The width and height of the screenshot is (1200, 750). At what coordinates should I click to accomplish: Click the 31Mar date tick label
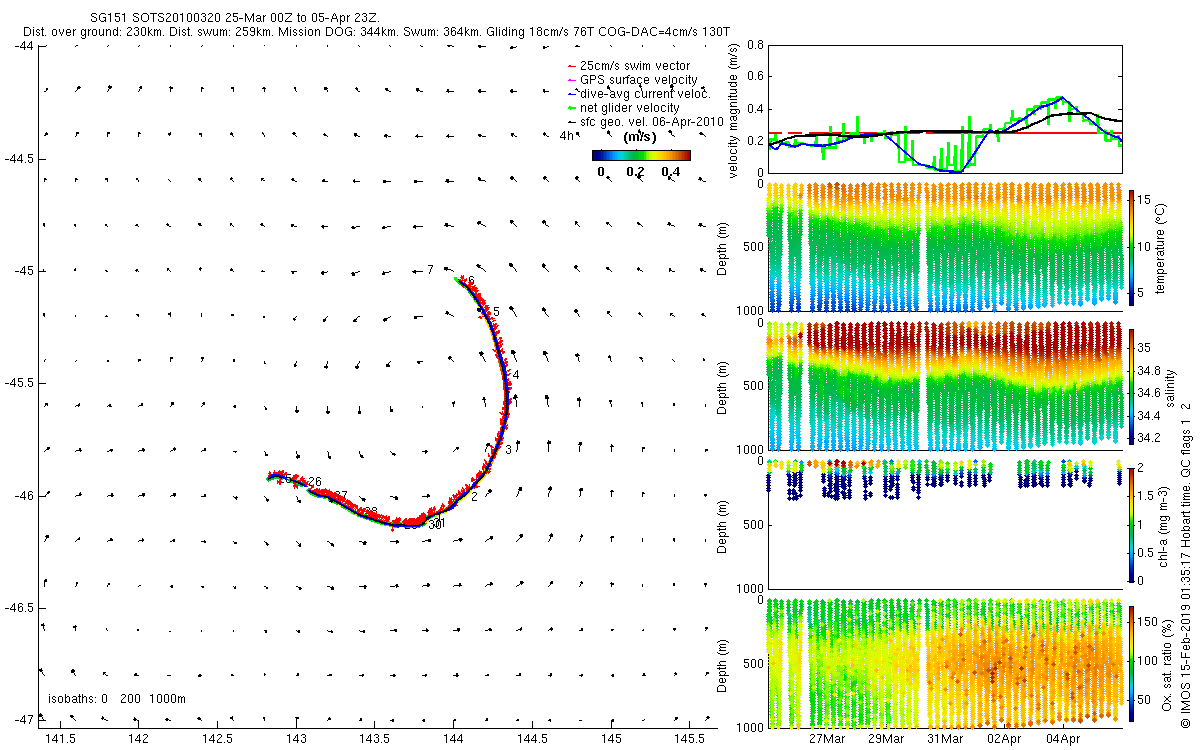coord(945,738)
